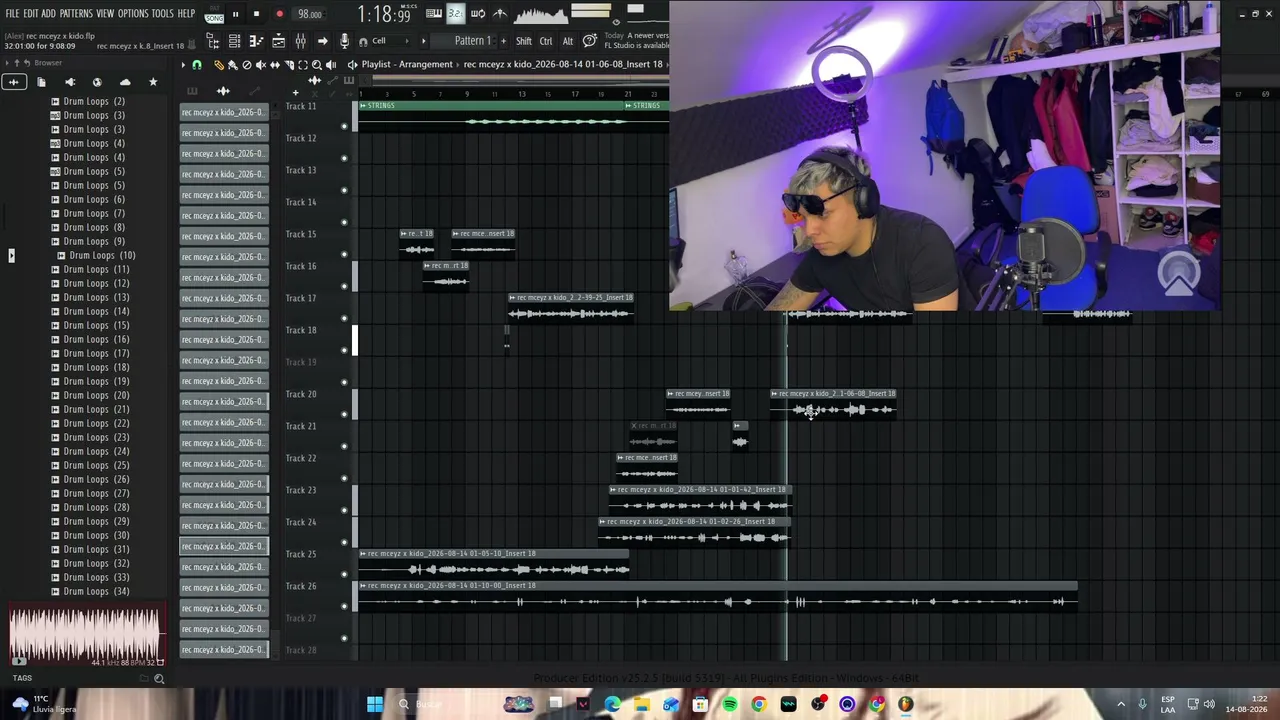Viewport: 1280px width, 720px height.
Task: Open the OPTIONS menu
Action: (x=133, y=14)
